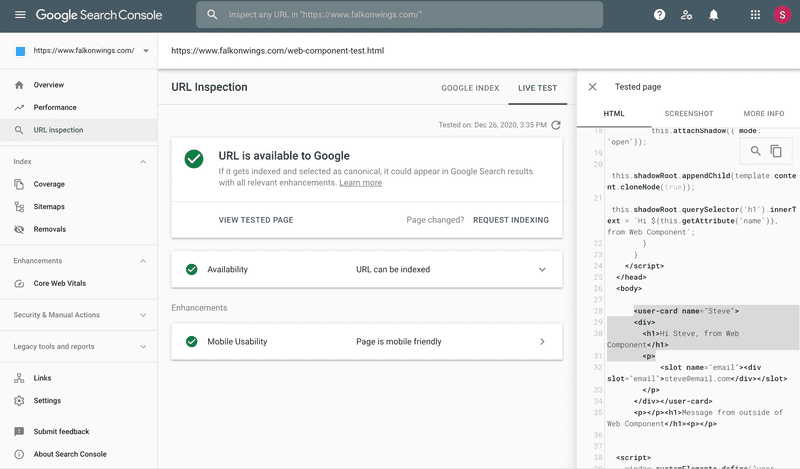
Task: Click 'URL can be indexed' status text
Action: click(393, 269)
